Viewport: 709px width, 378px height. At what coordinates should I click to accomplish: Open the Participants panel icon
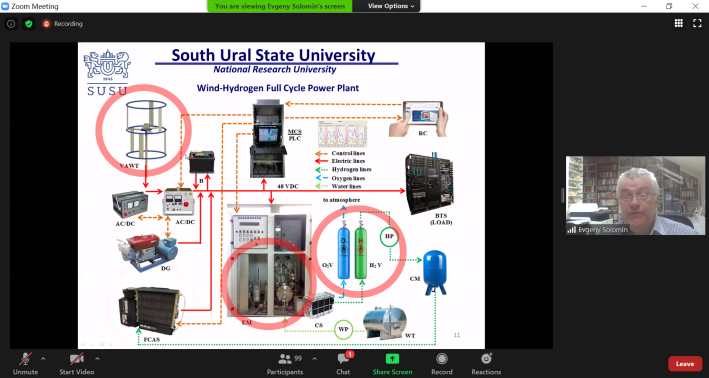tap(285, 359)
